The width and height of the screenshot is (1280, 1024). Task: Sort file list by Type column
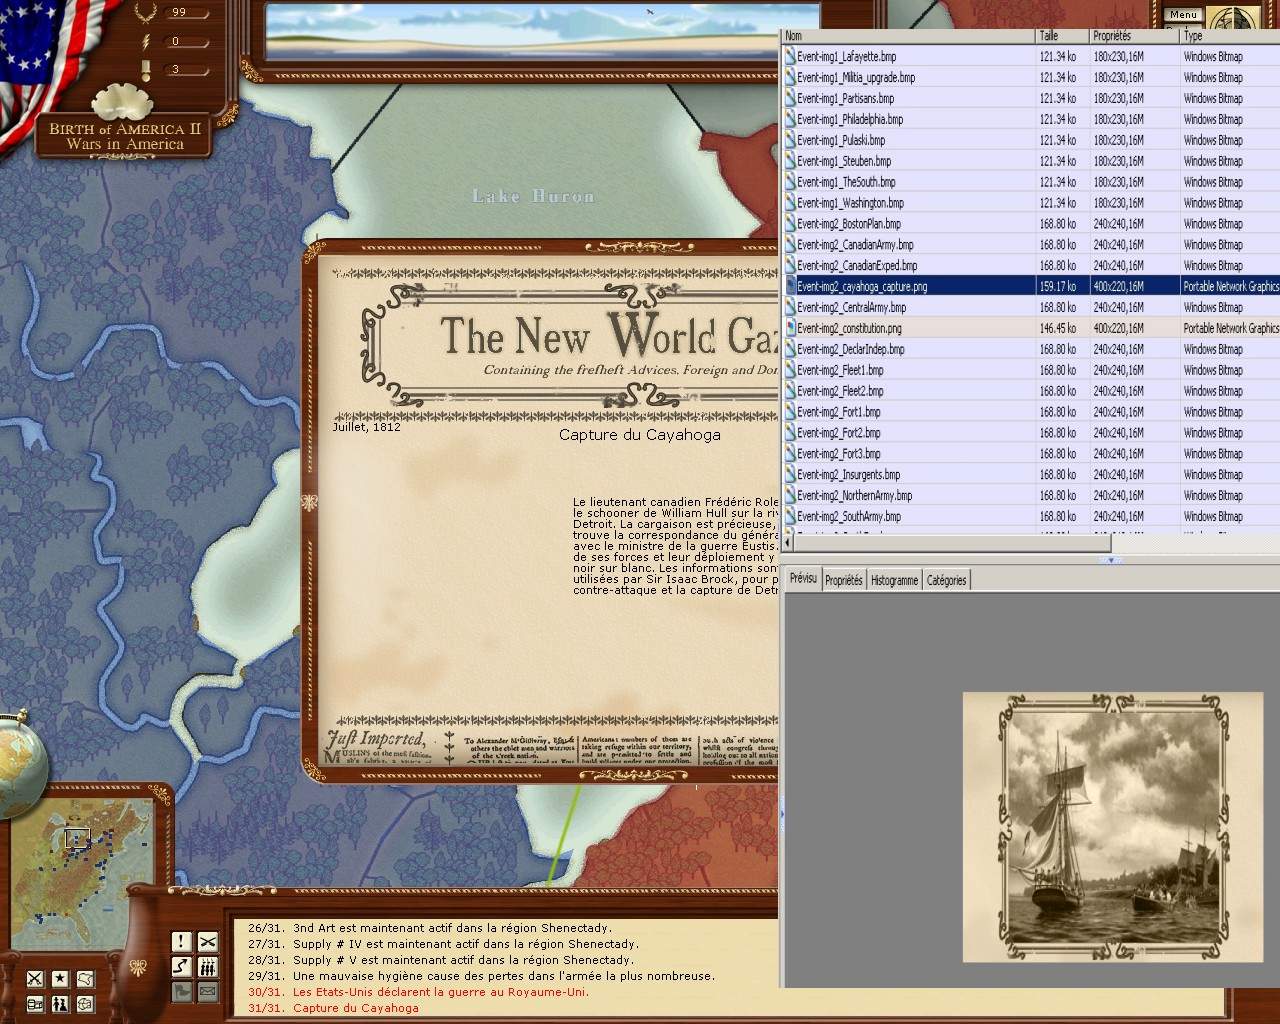(1228, 36)
